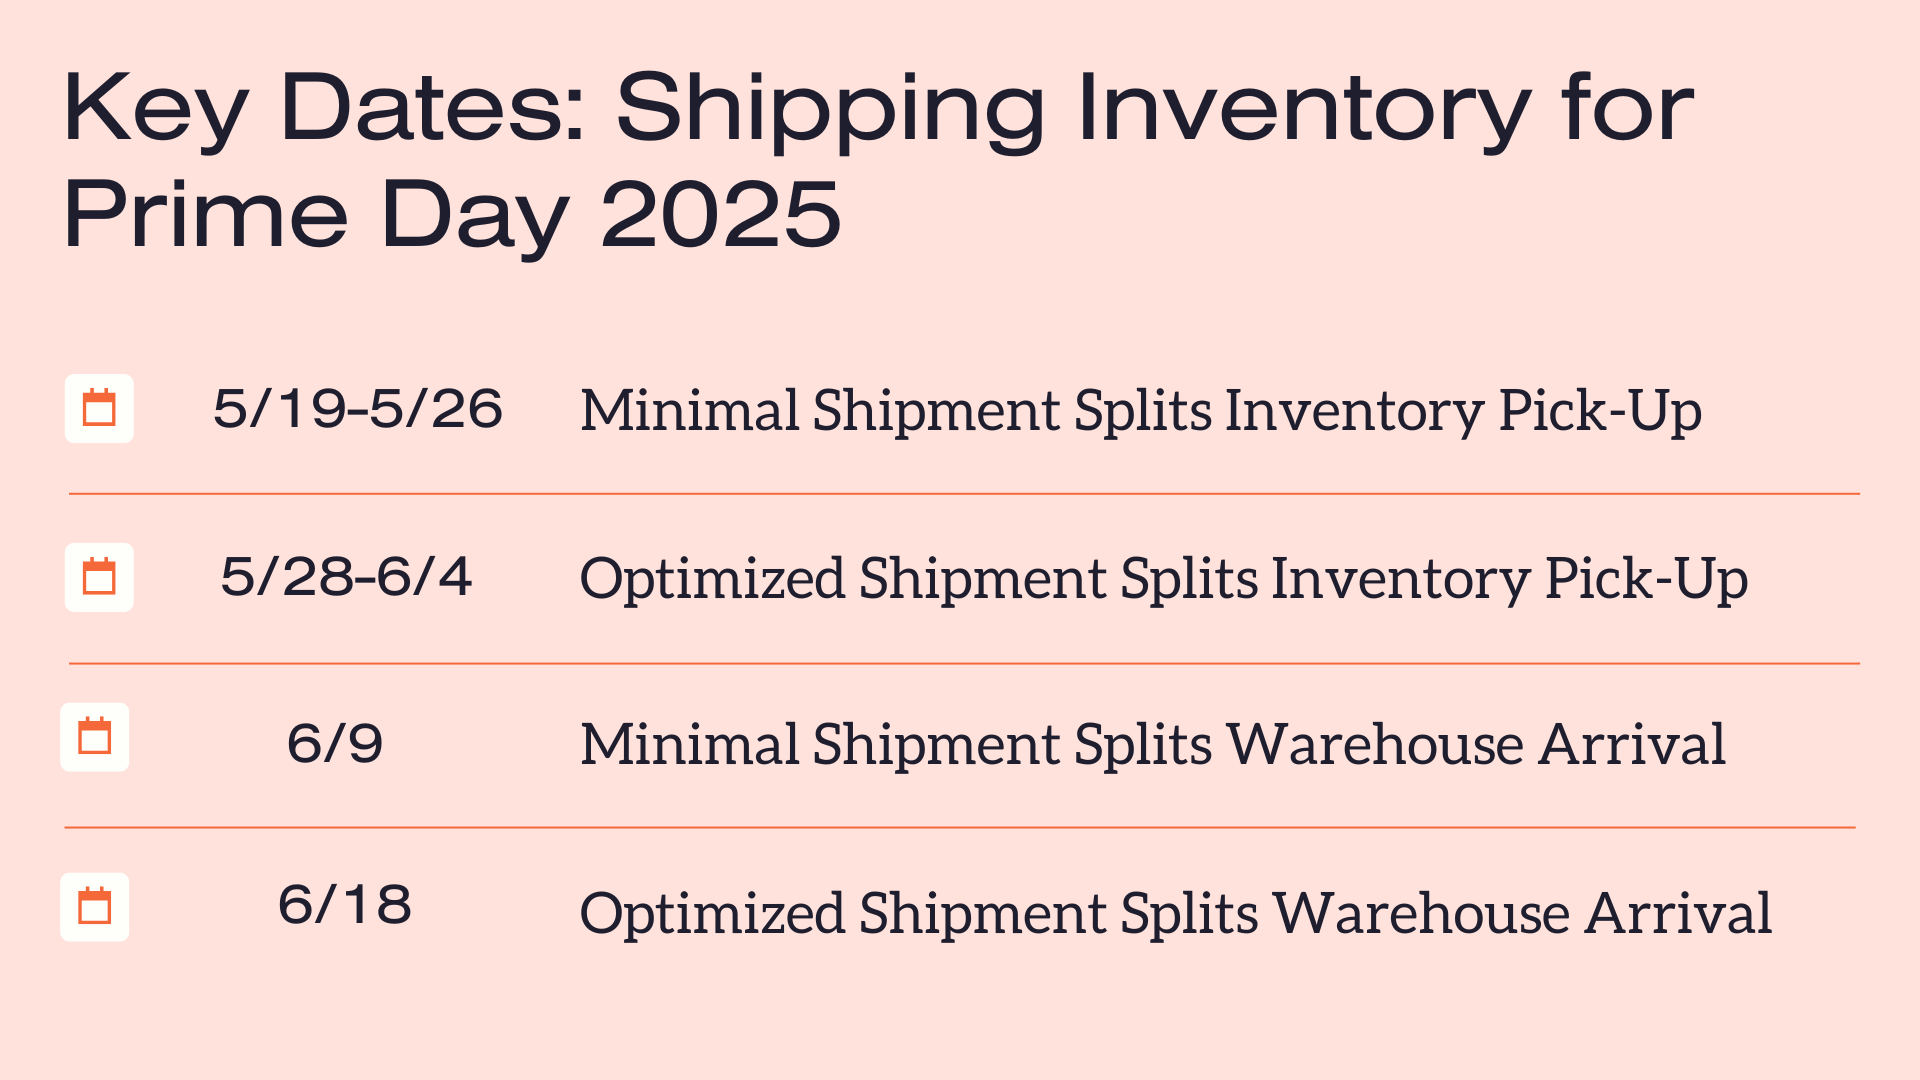Select the 5/19-5/26 date range
The image size is (1920, 1080).
358,409
